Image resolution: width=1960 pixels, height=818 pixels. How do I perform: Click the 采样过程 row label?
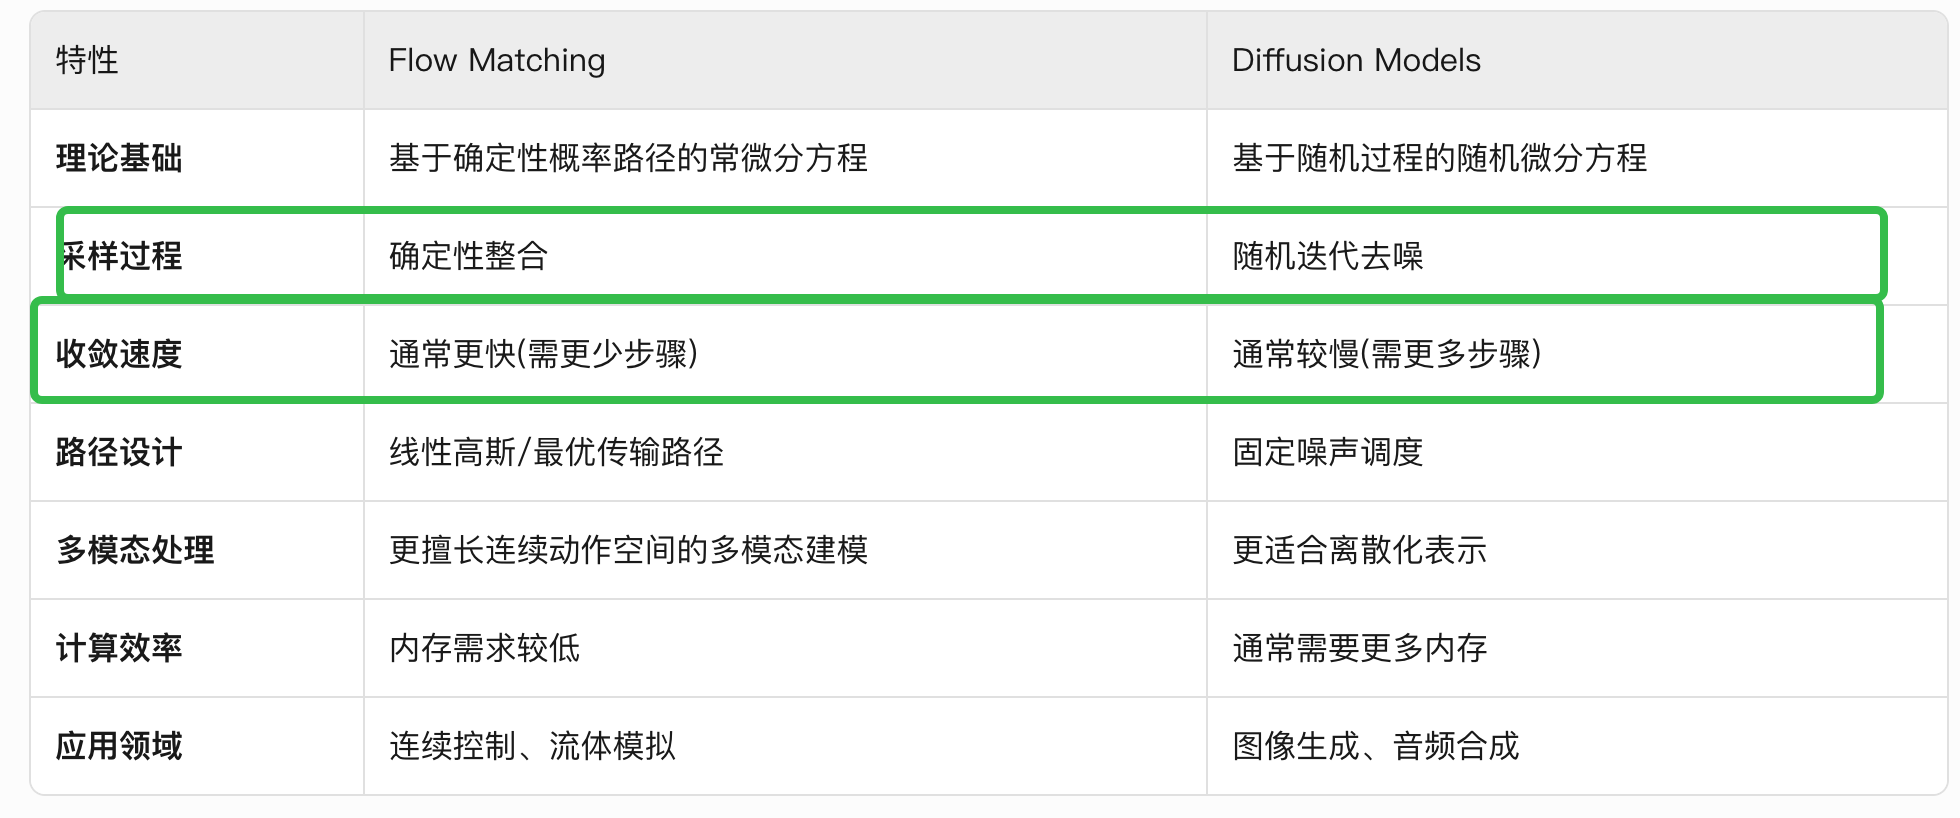click(121, 257)
